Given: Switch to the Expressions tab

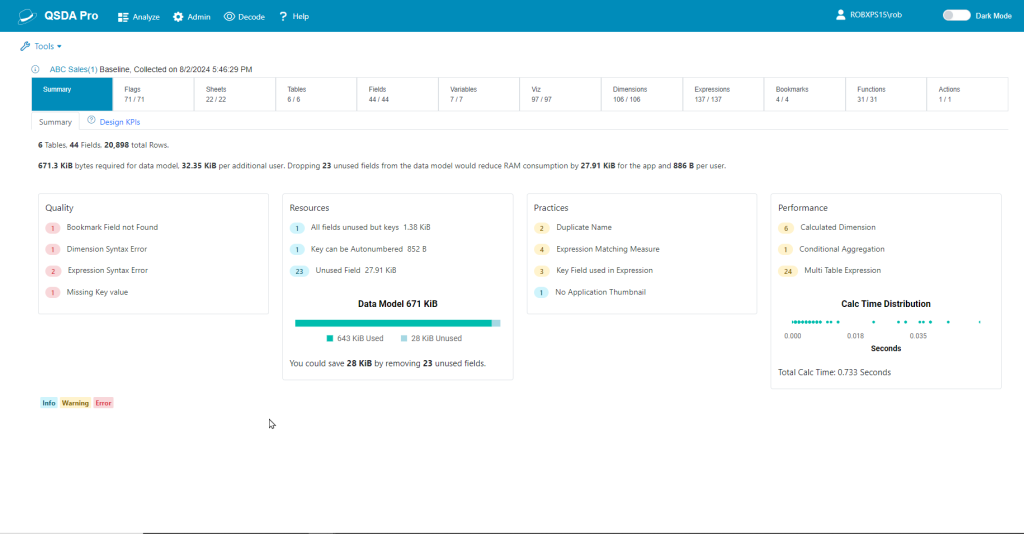Looking at the screenshot, I should (x=723, y=94).
